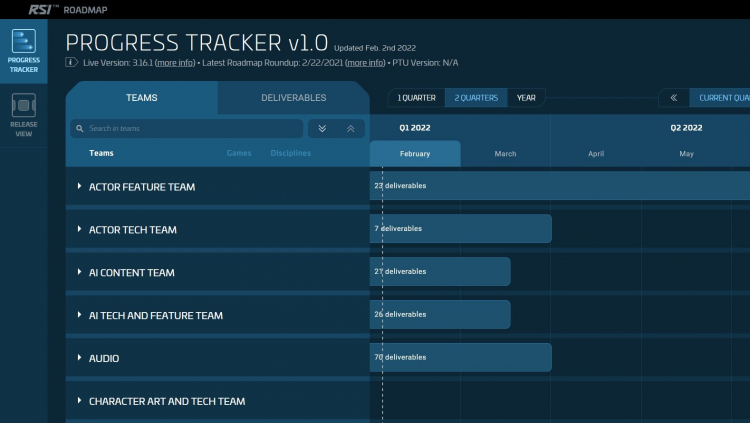Jump to Current Quarter button
Screen dimensions: 750x423
point(720,98)
